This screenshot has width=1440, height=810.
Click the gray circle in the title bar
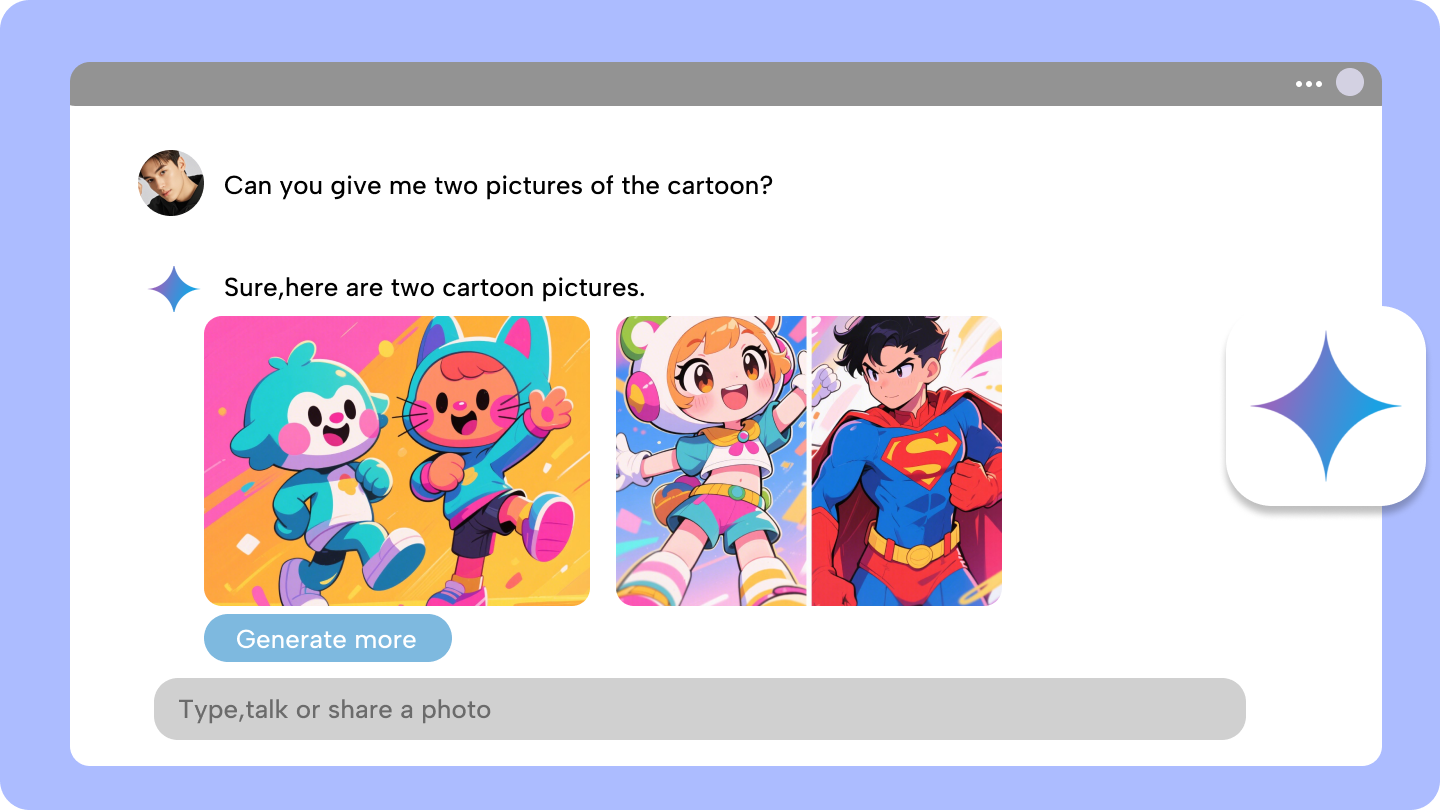tap(1350, 83)
